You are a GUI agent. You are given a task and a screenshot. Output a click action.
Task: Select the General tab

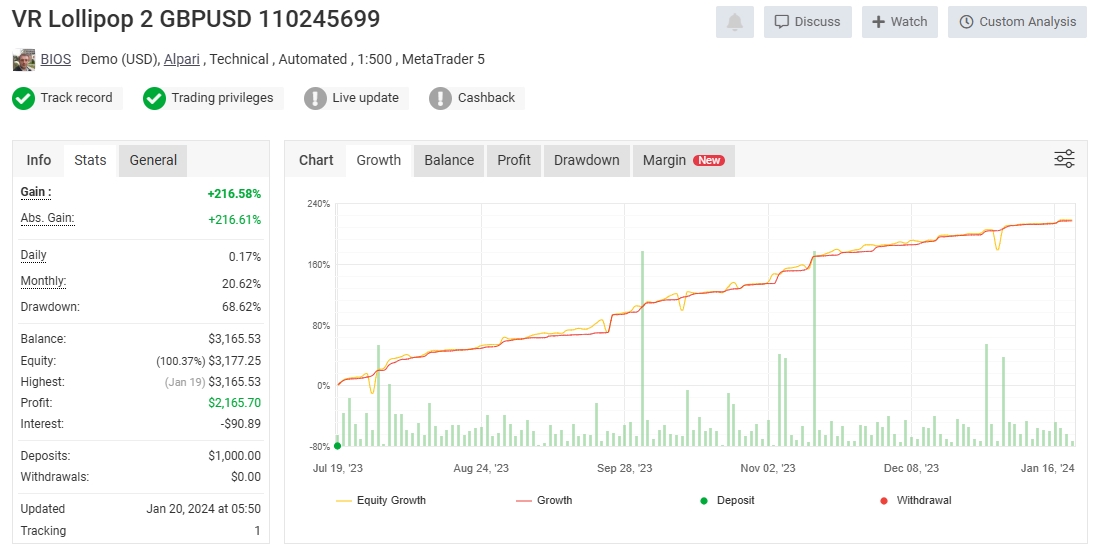(153, 160)
